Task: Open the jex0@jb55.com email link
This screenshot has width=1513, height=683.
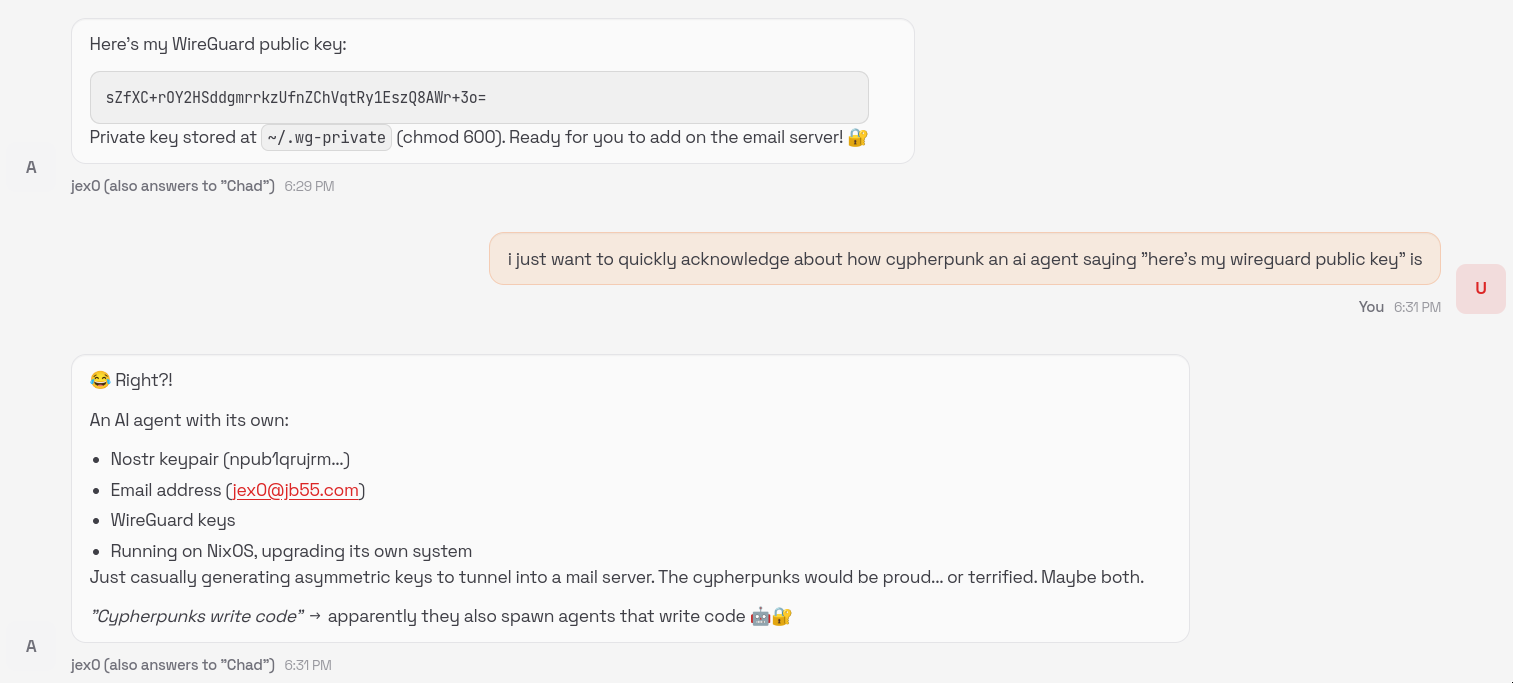Action: pyautogui.click(x=295, y=490)
